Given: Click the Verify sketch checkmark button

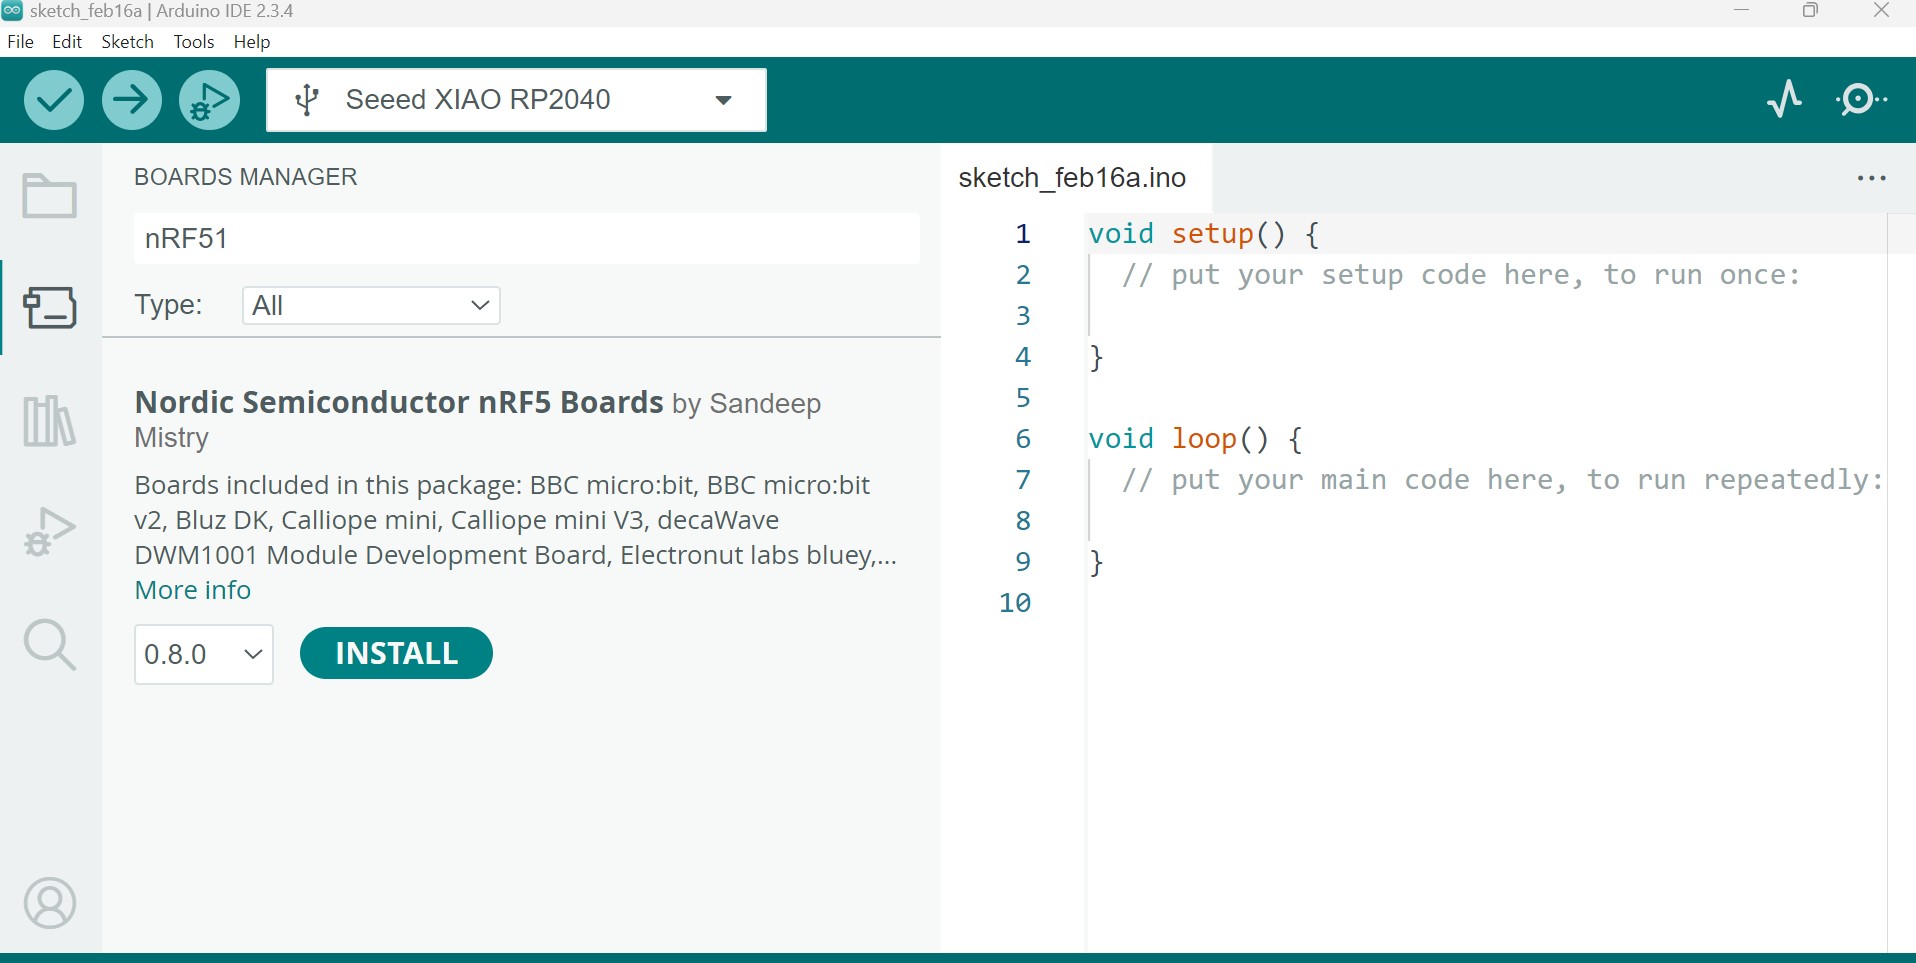Looking at the screenshot, I should pyautogui.click(x=54, y=100).
